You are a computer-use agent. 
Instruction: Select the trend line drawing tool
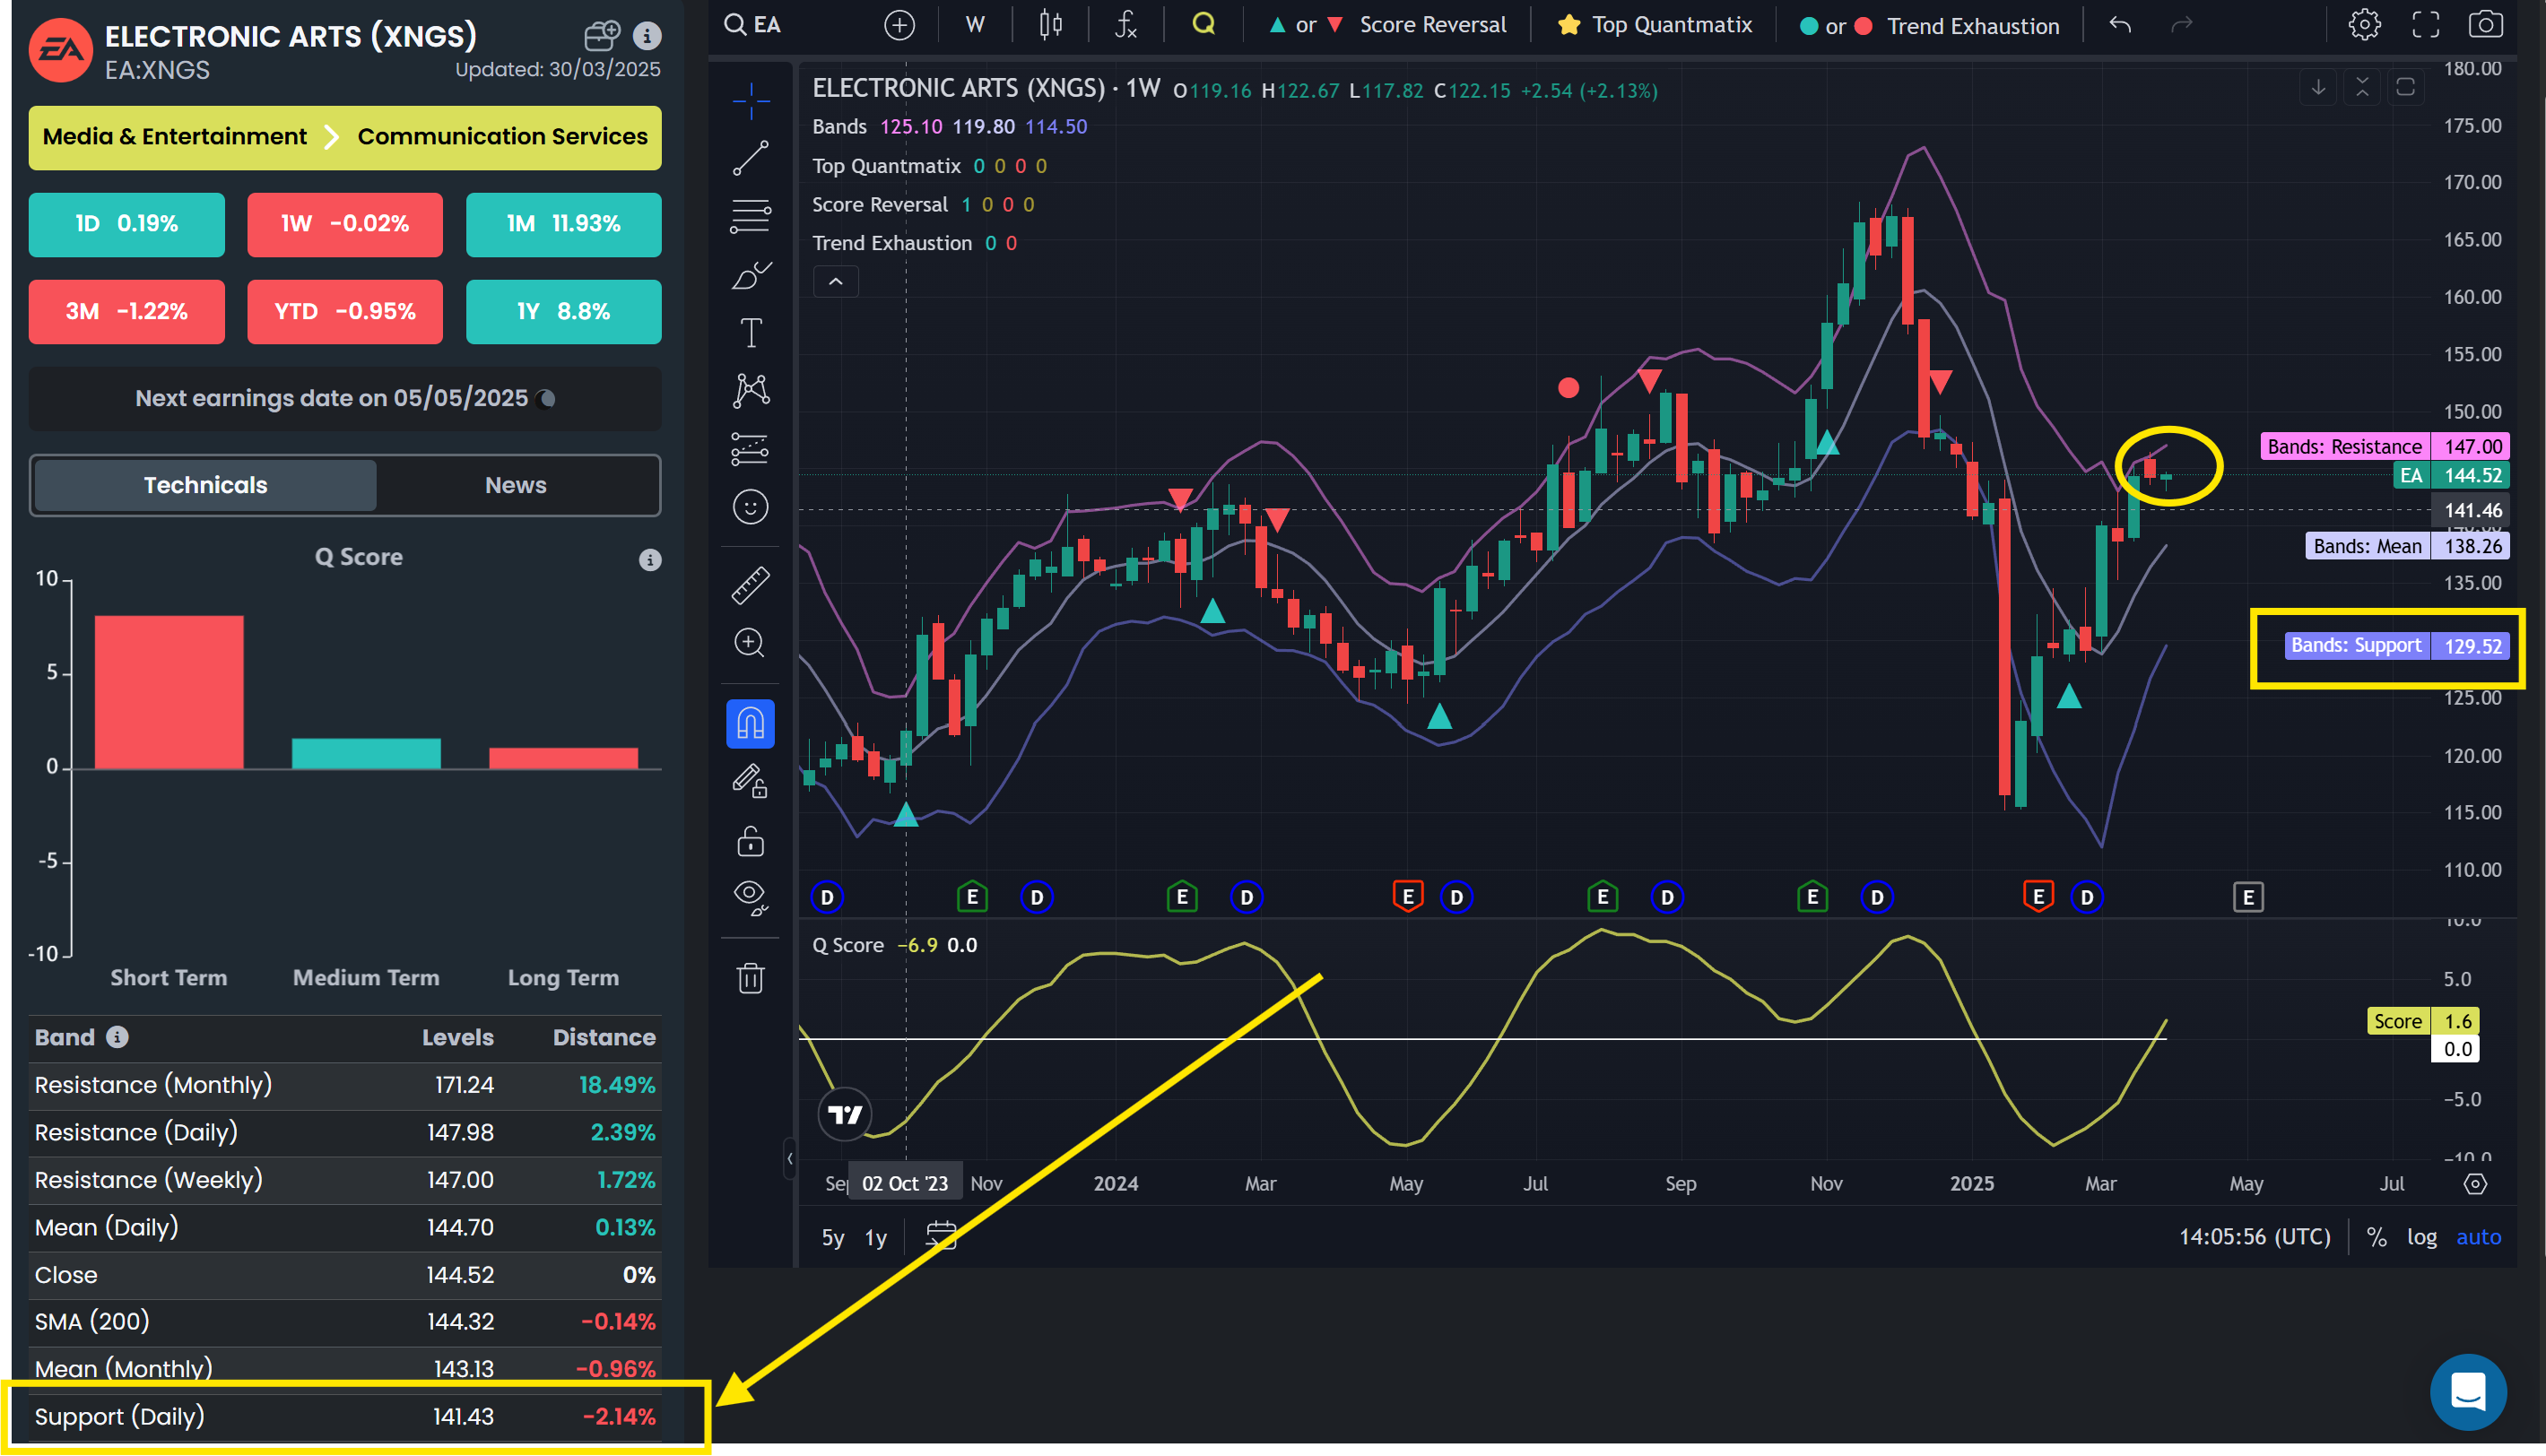click(x=750, y=158)
